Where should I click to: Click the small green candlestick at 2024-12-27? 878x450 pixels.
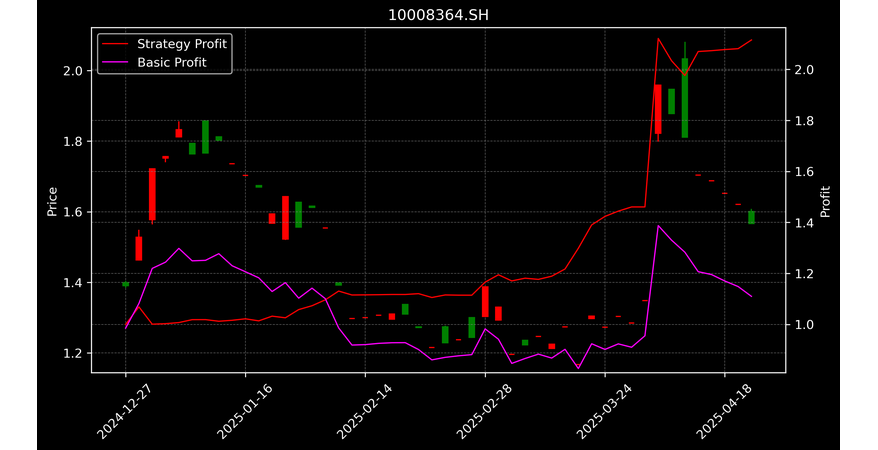pos(125,284)
